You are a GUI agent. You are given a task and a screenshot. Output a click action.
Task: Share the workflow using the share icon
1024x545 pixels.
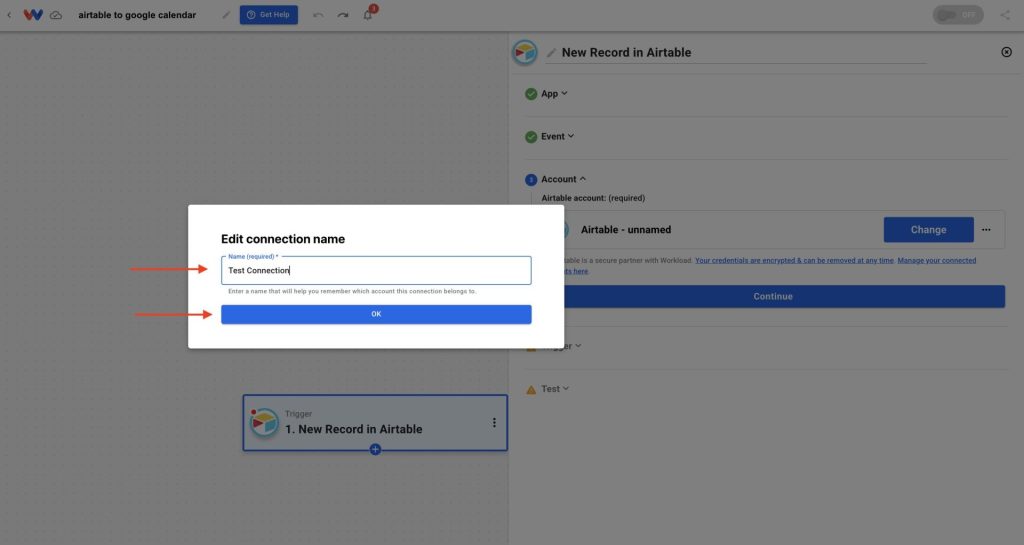click(1004, 15)
